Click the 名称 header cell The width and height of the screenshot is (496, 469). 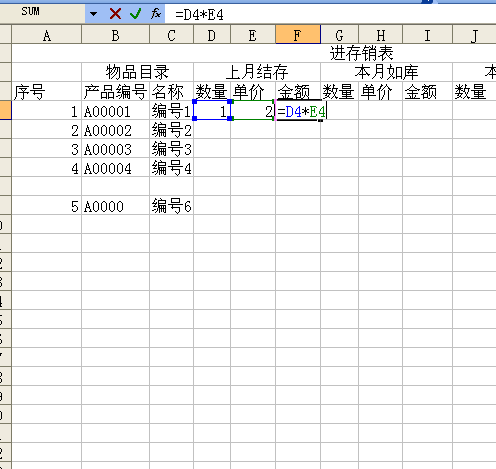tap(171, 91)
